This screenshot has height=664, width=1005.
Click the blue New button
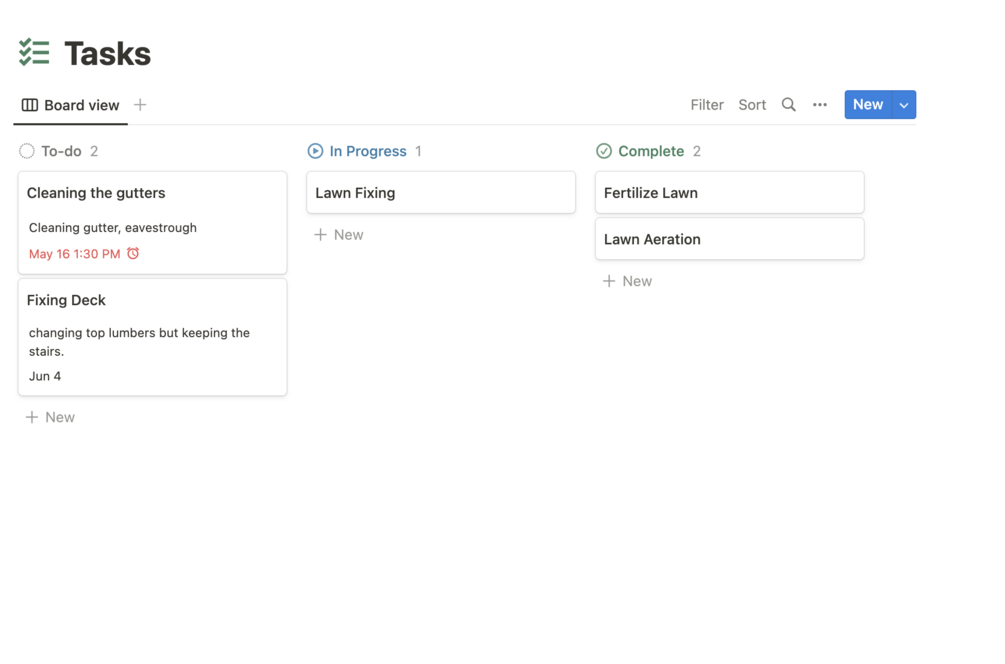[867, 105]
